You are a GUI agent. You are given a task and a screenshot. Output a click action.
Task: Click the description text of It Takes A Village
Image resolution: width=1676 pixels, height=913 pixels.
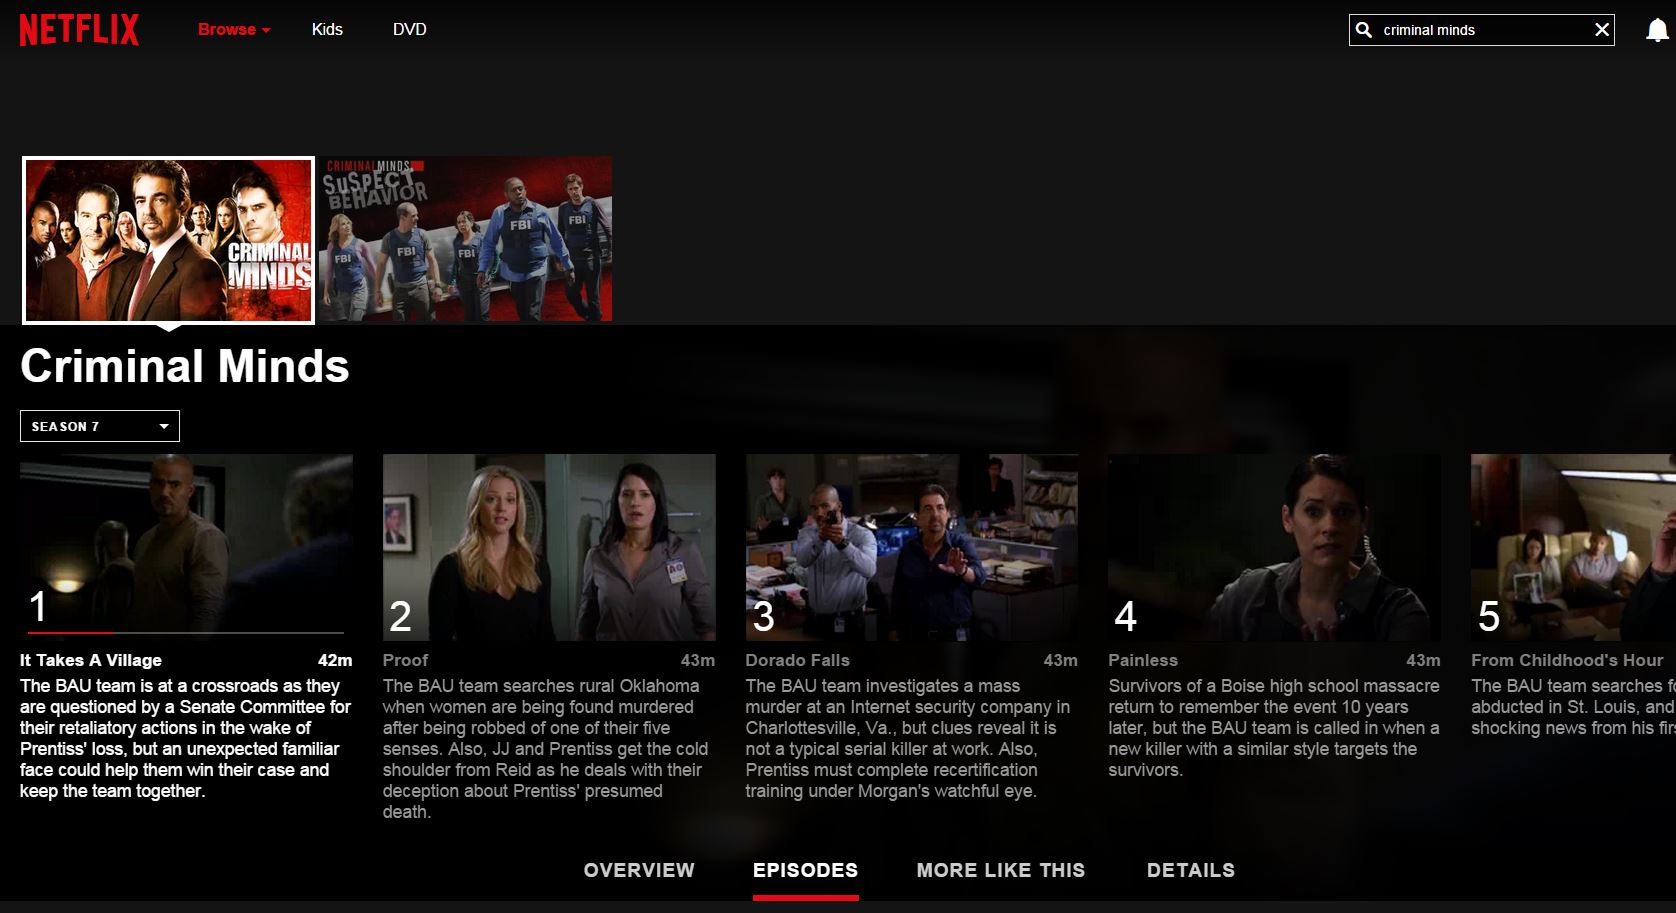(186, 738)
